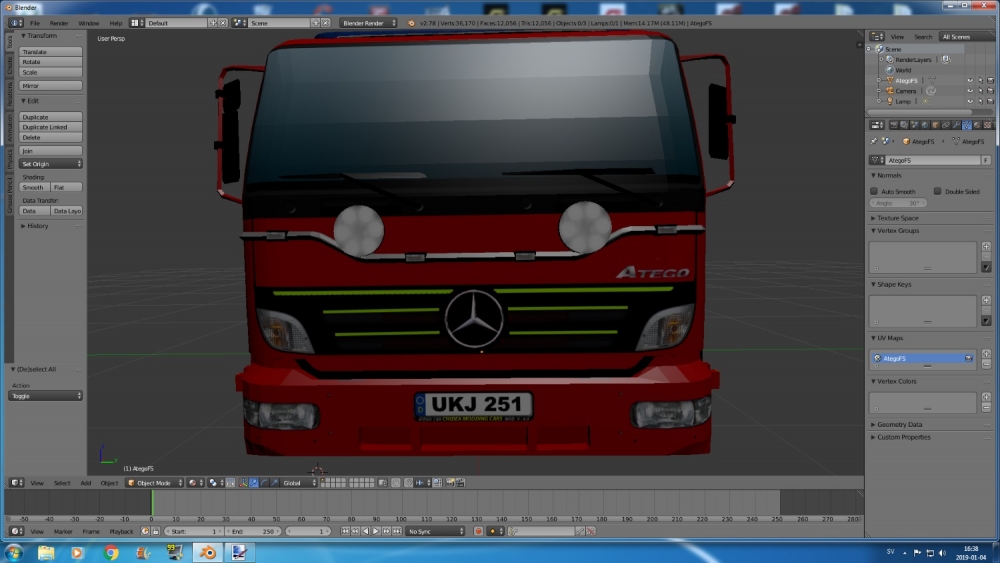The height and width of the screenshot is (563, 1000).
Task: Click the Duplicate Linked button
Action: [50, 127]
